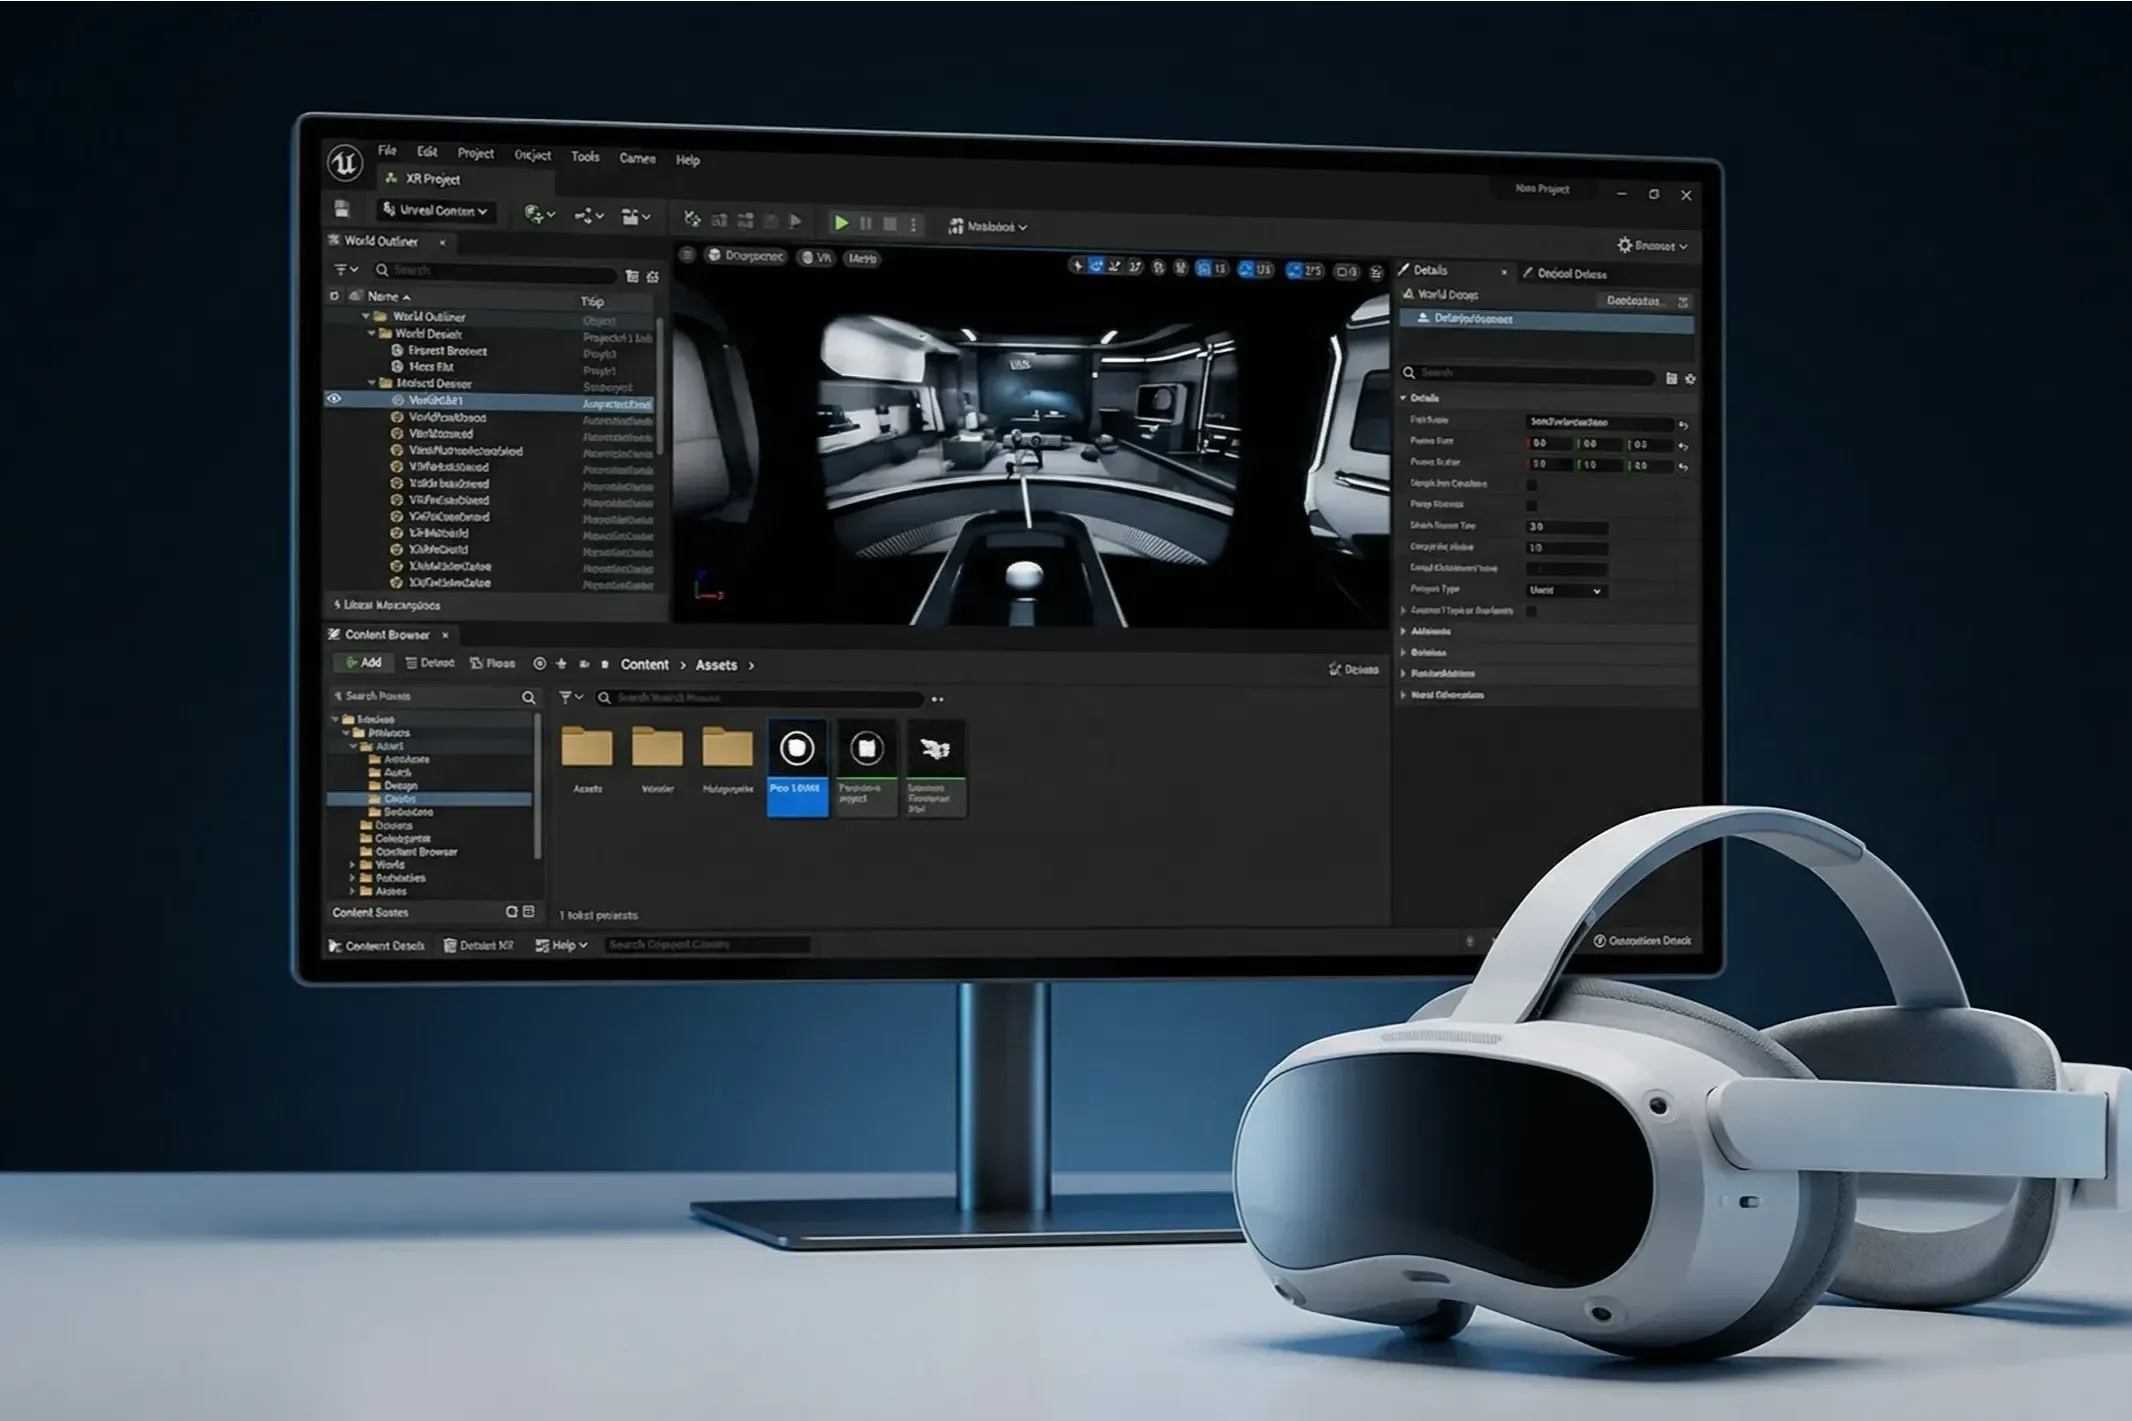The height and width of the screenshot is (1421, 2132).
Task: Open the File menu
Action: pyautogui.click(x=387, y=151)
